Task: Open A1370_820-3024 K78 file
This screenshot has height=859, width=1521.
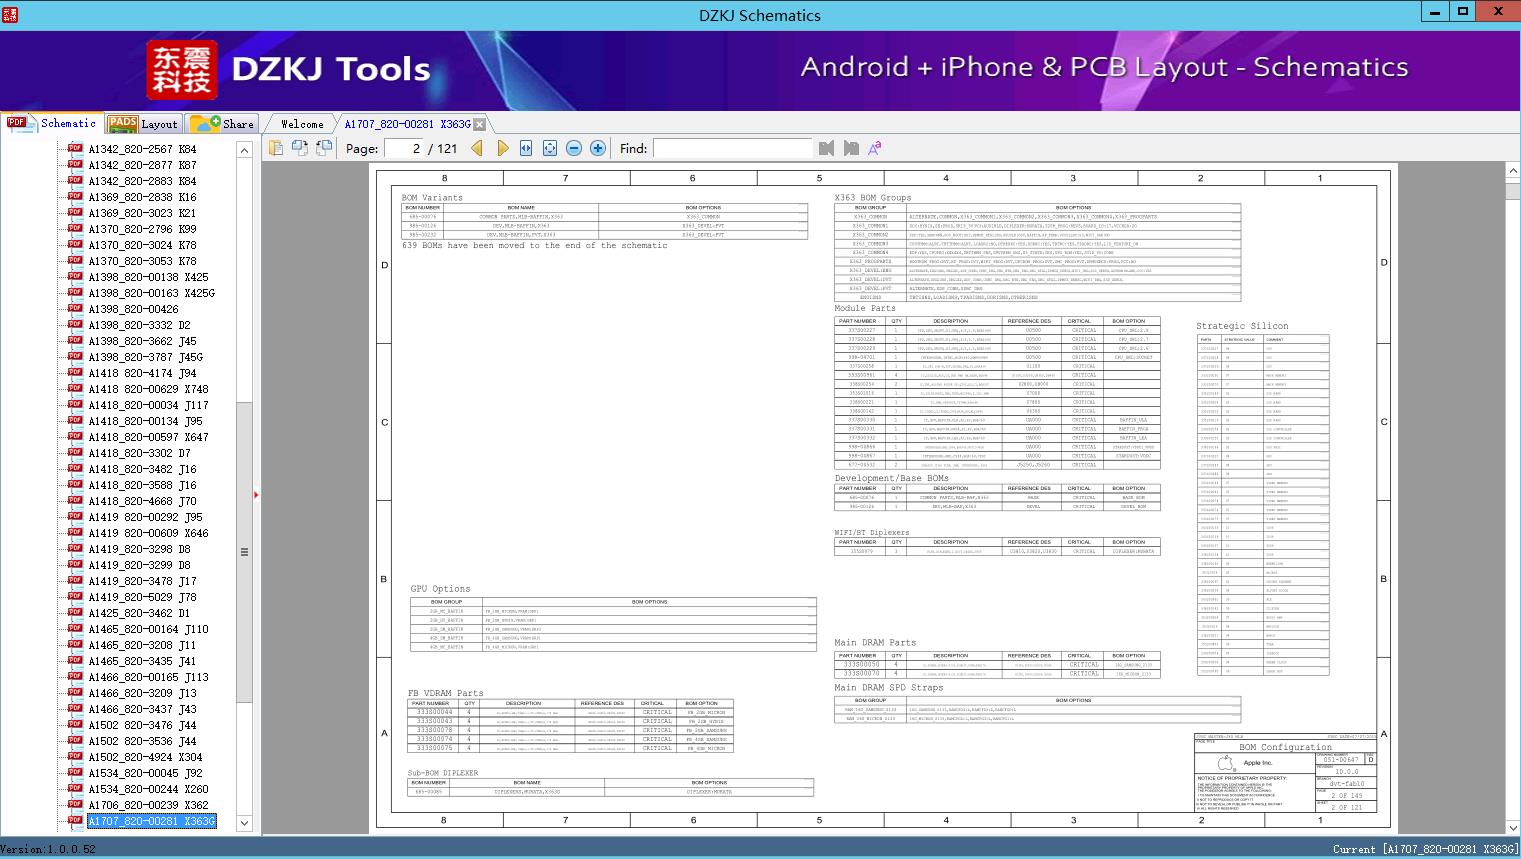Action: 142,245
